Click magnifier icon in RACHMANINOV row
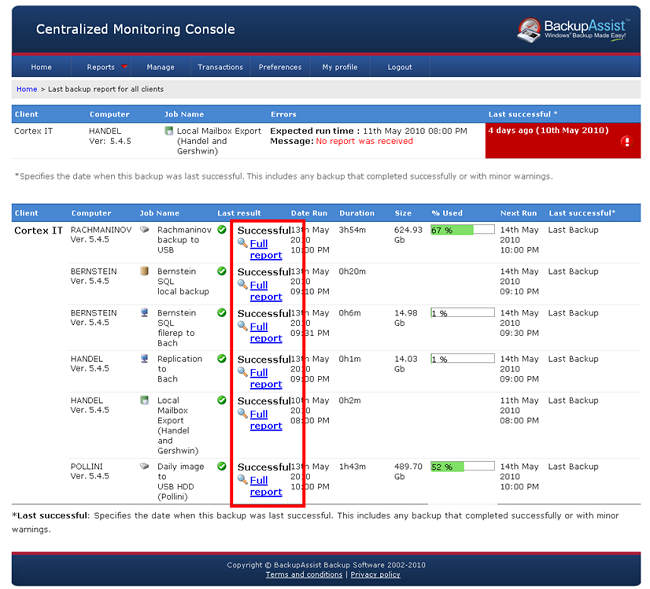Viewport: 650px width, 589px height. 243,243
